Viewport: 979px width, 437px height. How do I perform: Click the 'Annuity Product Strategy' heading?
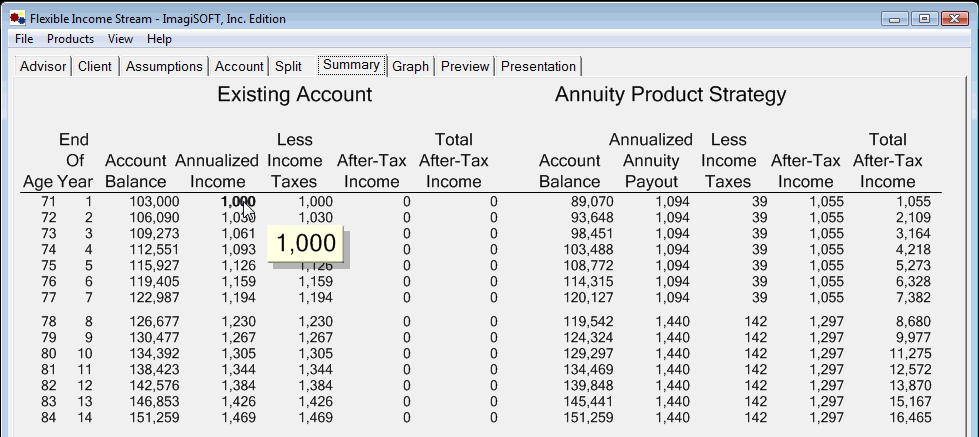click(x=670, y=95)
